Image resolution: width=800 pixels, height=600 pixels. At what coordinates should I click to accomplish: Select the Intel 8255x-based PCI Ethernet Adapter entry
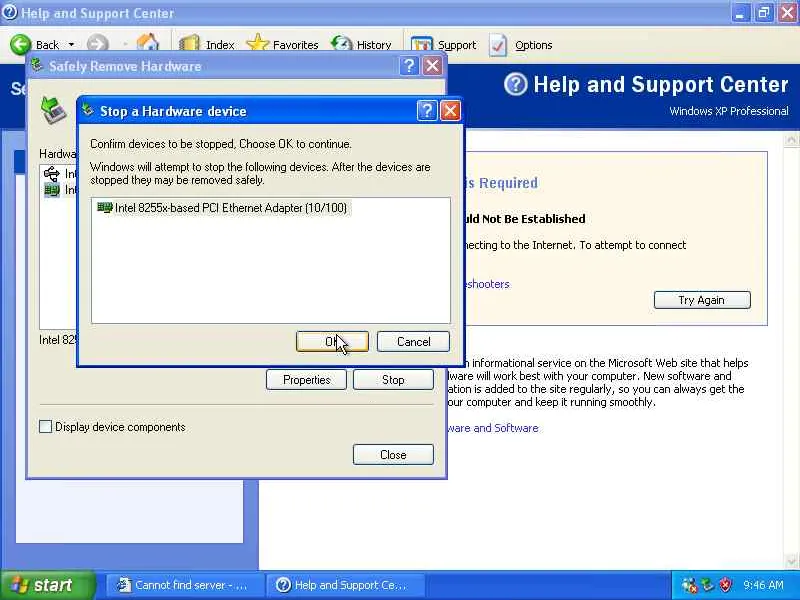(222, 208)
